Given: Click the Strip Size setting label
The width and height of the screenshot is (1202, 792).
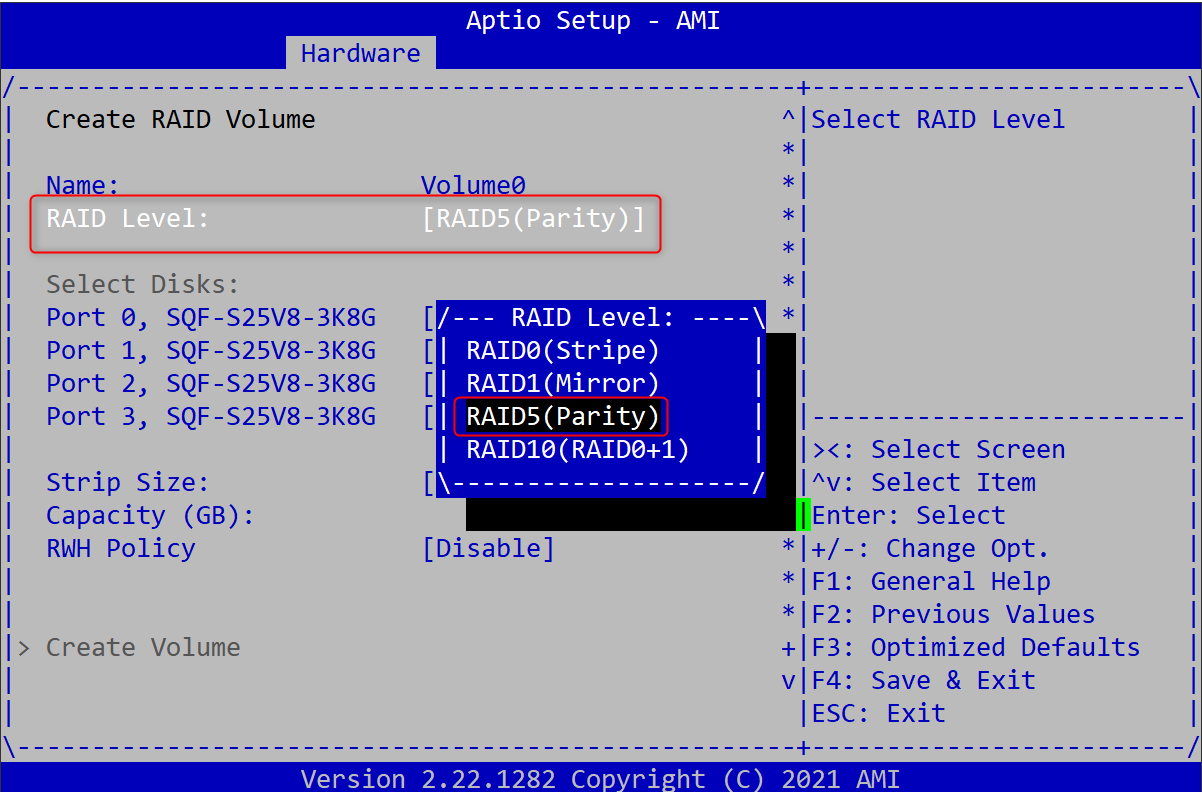Looking at the screenshot, I should click(x=127, y=483).
